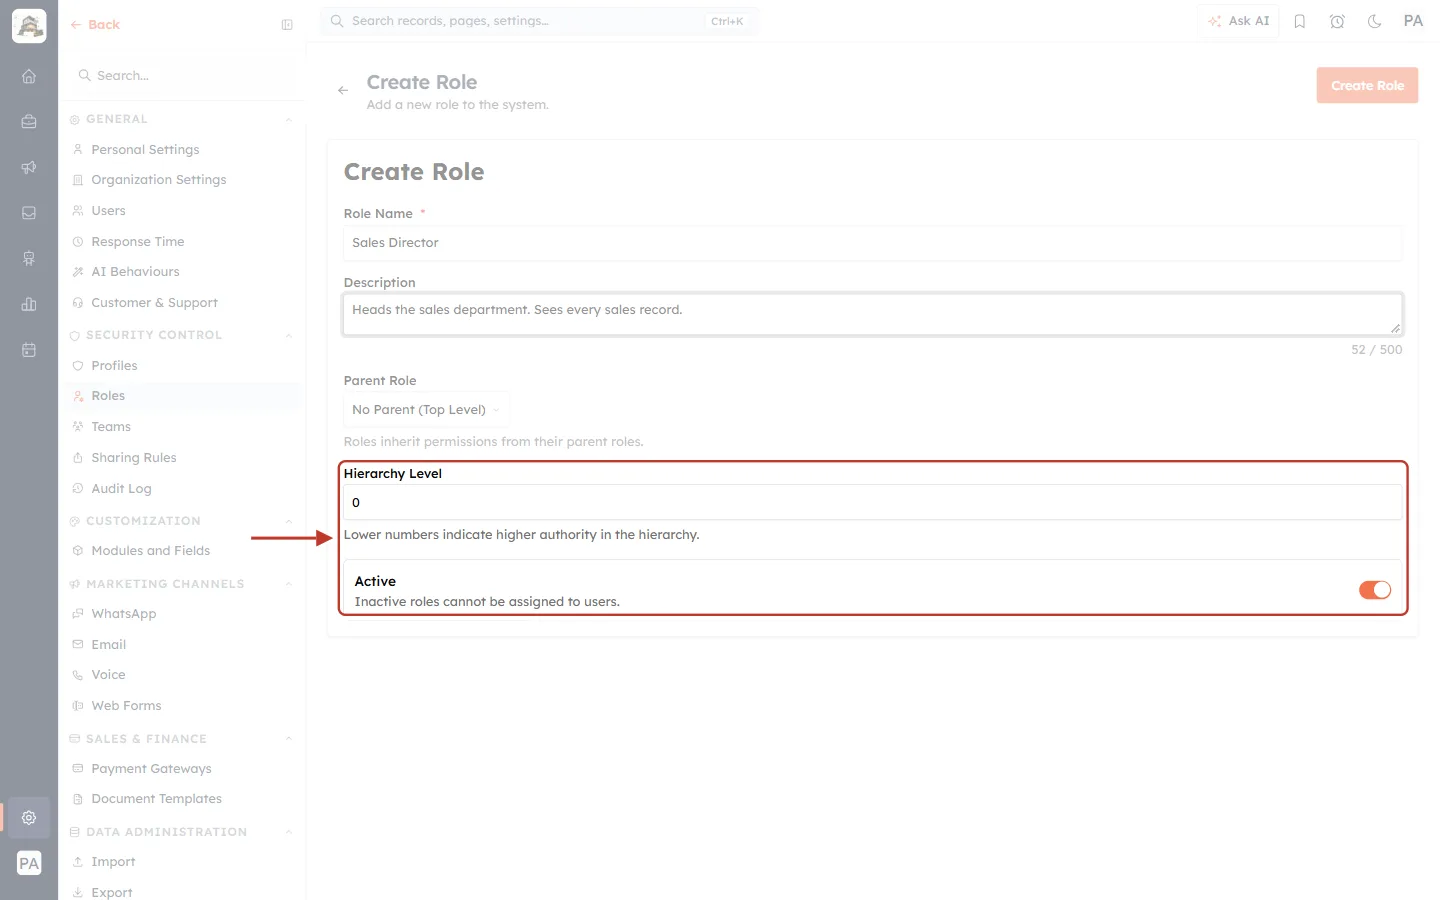Click the sidebar Search box
Viewport: 1440px width, 900px height.
coord(182,76)
